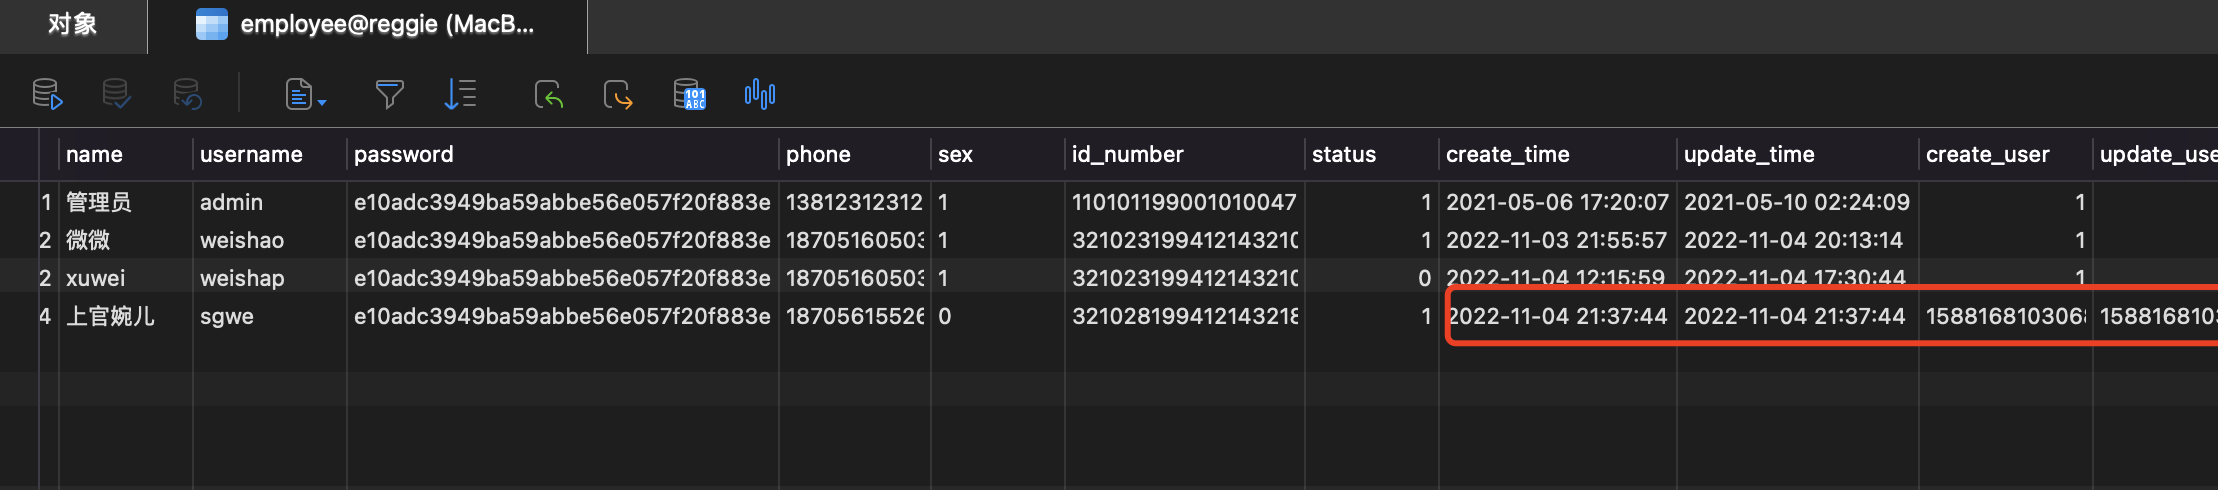The image size is (2218, 490).
Task: Click the weishap username cell
Action: tap(242, 278)
